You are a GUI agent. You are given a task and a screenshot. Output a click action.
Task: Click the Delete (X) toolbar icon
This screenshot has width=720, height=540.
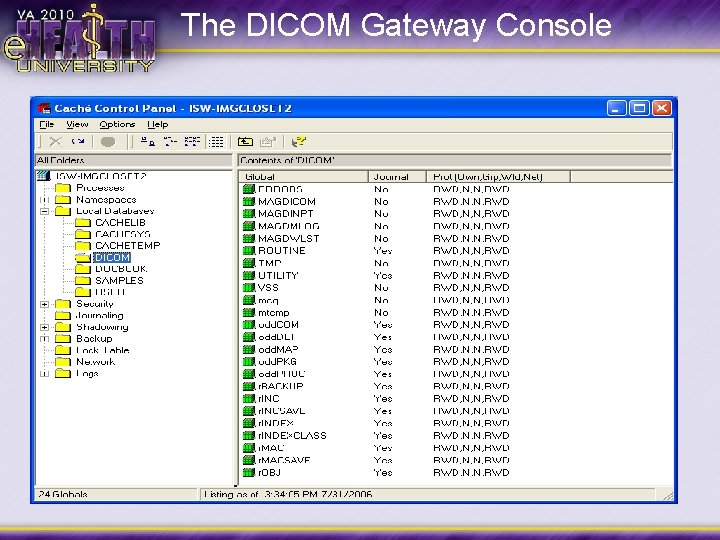tap(56, 142)
